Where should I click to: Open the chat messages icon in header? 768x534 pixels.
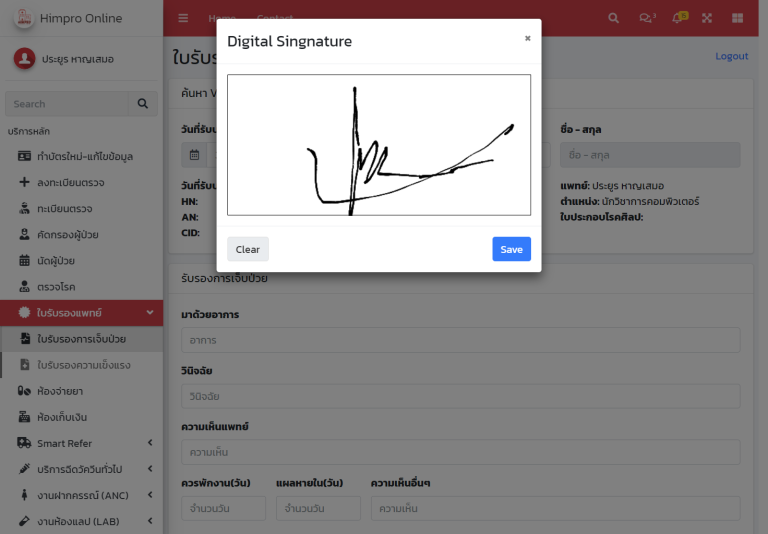[646, 18]
